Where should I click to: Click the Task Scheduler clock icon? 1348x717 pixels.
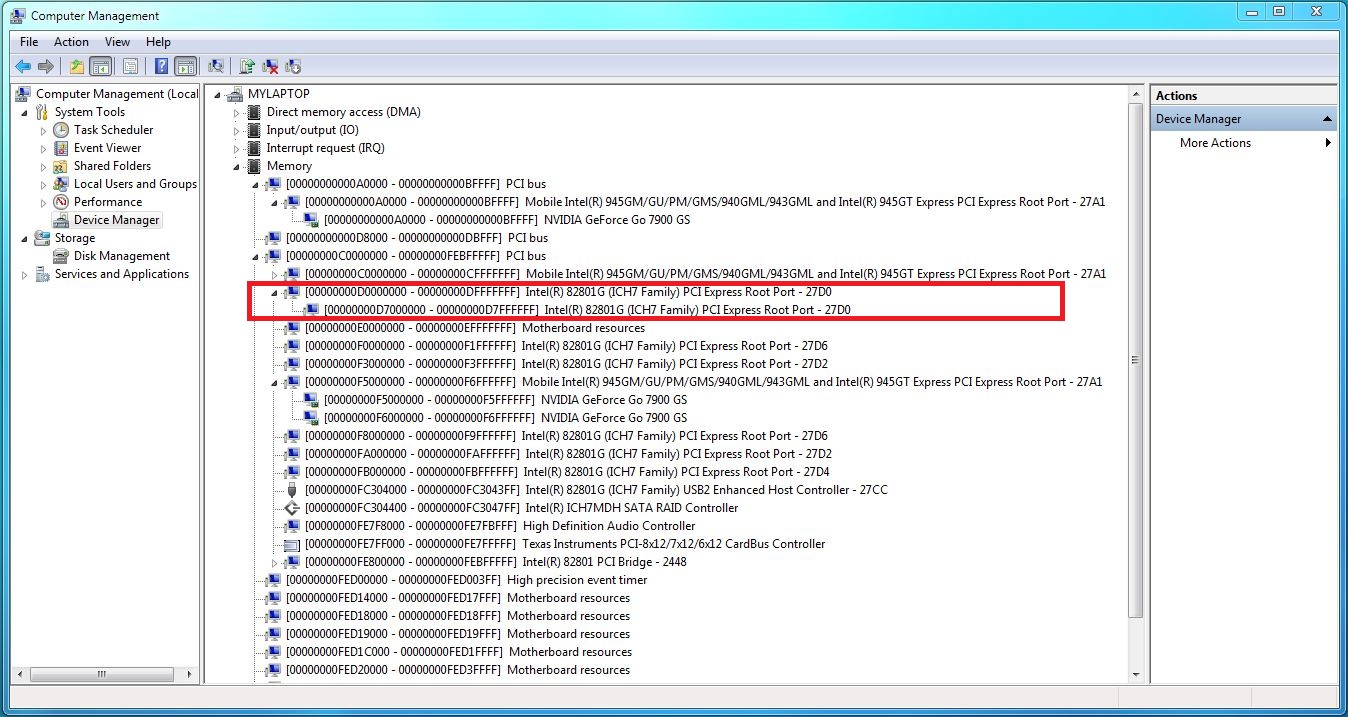pyautogui.click(x=61, y=130)
